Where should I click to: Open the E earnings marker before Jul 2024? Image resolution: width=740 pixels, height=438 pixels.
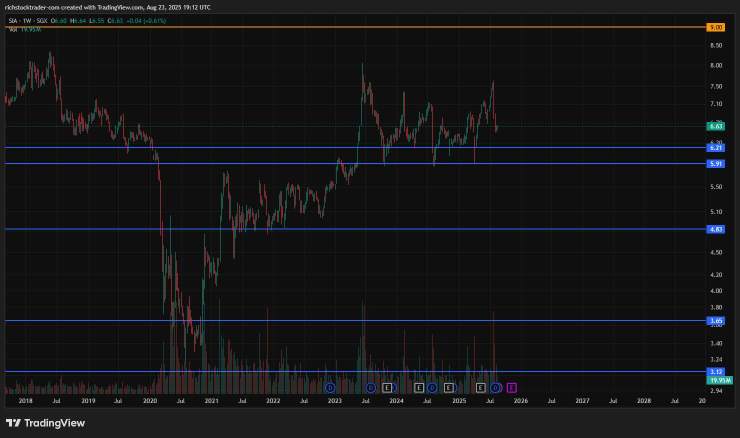pyautogui.click(x=419, y=388)
